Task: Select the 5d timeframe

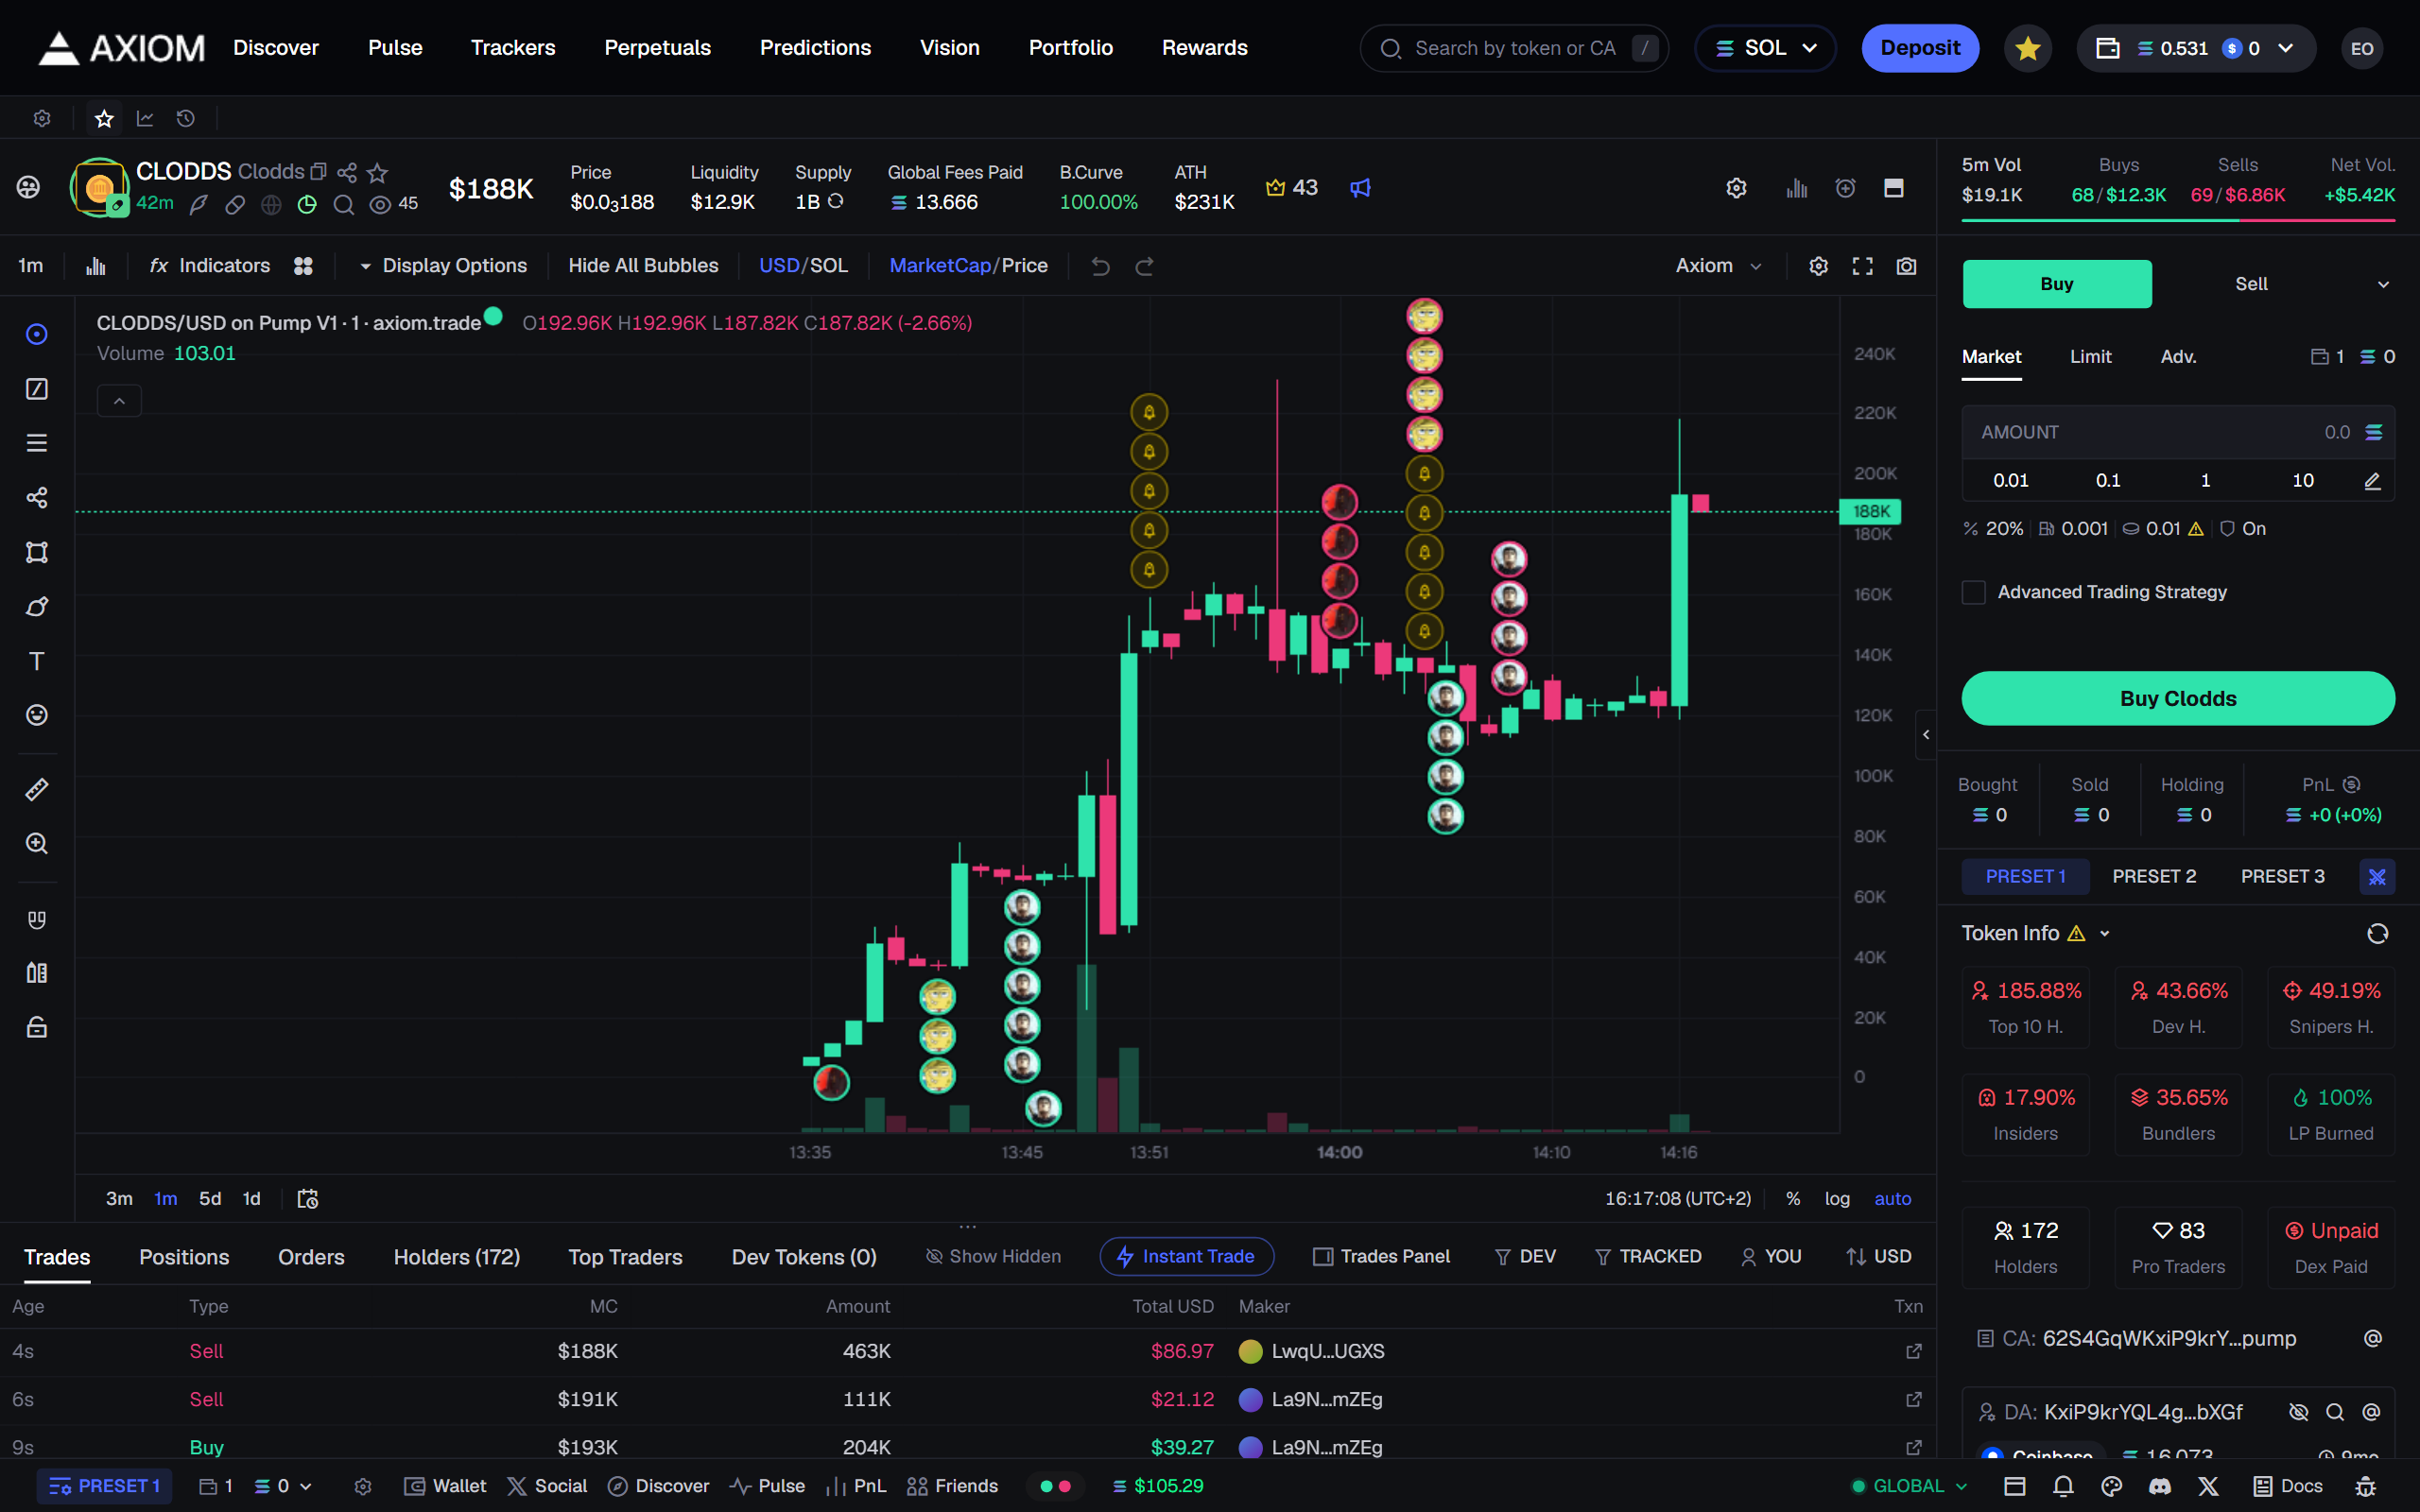Action: [x=210, y=1198]
